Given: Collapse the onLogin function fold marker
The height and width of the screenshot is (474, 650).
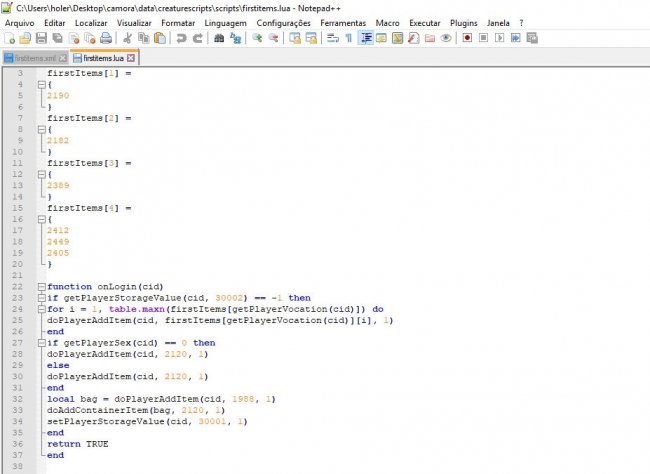Looking at the screenshot, I should click(41, 287).
